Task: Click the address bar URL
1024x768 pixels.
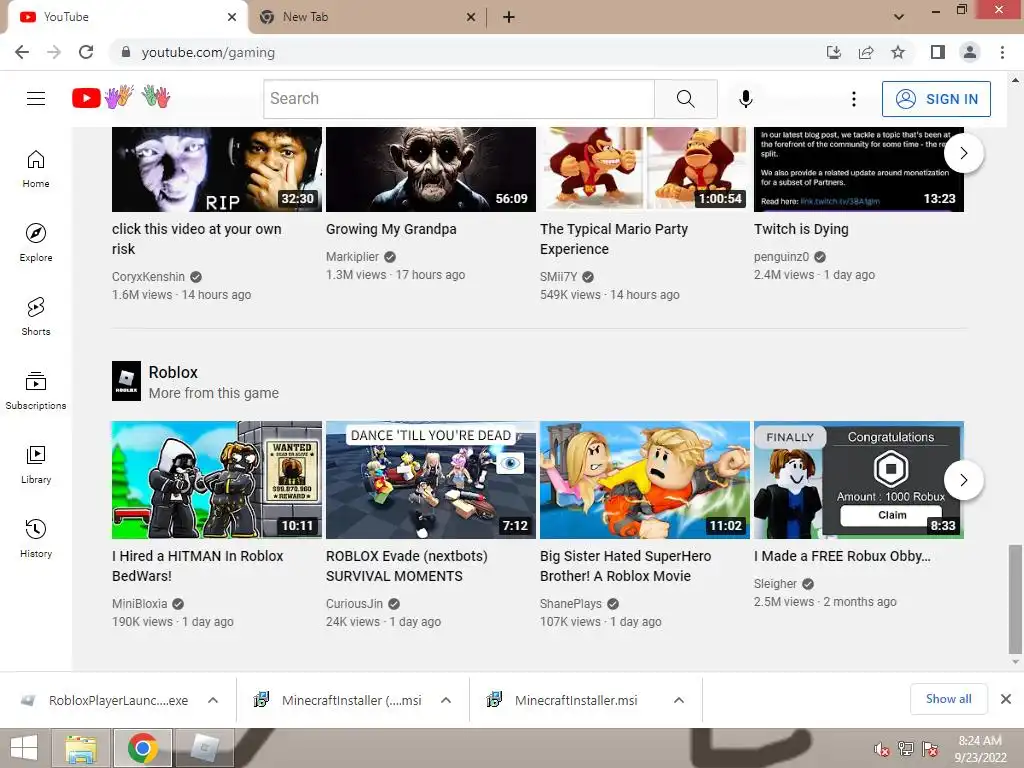Action: (208, 52)
